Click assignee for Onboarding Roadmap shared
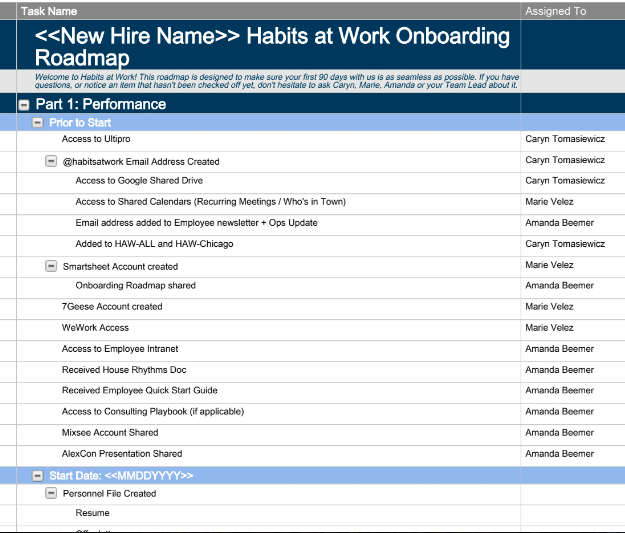The width and height of the screenshot is (625, 533). pos(560,285)
